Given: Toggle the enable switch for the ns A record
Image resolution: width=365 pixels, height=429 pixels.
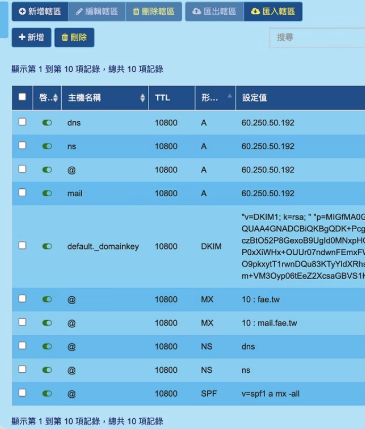Looking at the screenshot, I should [47, 146].
